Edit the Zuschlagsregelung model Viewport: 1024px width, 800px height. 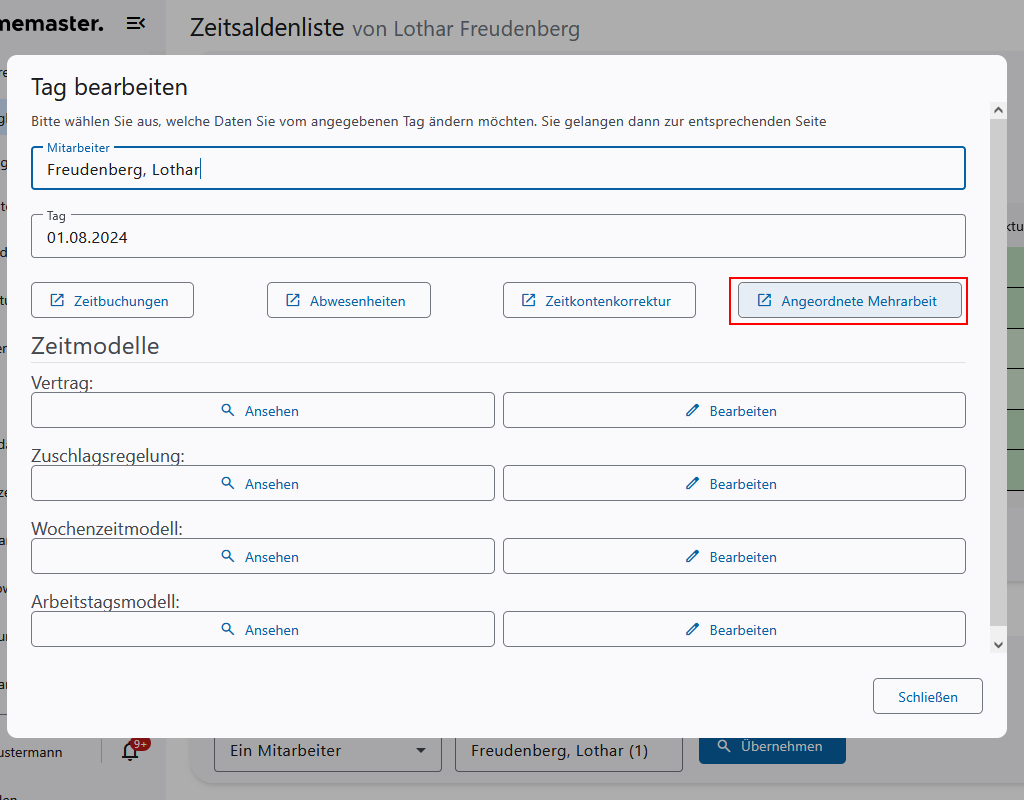click(x=733, y=483)
